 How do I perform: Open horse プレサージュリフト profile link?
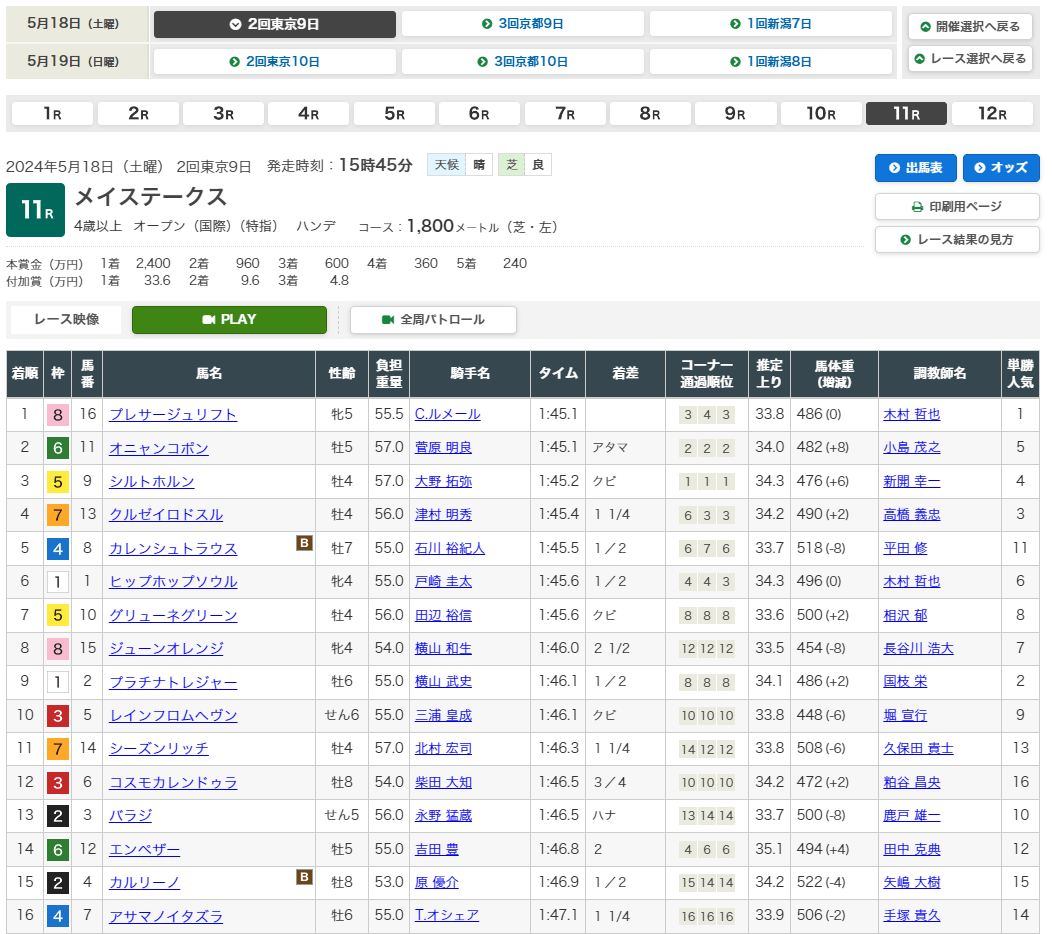coord(173,415)
